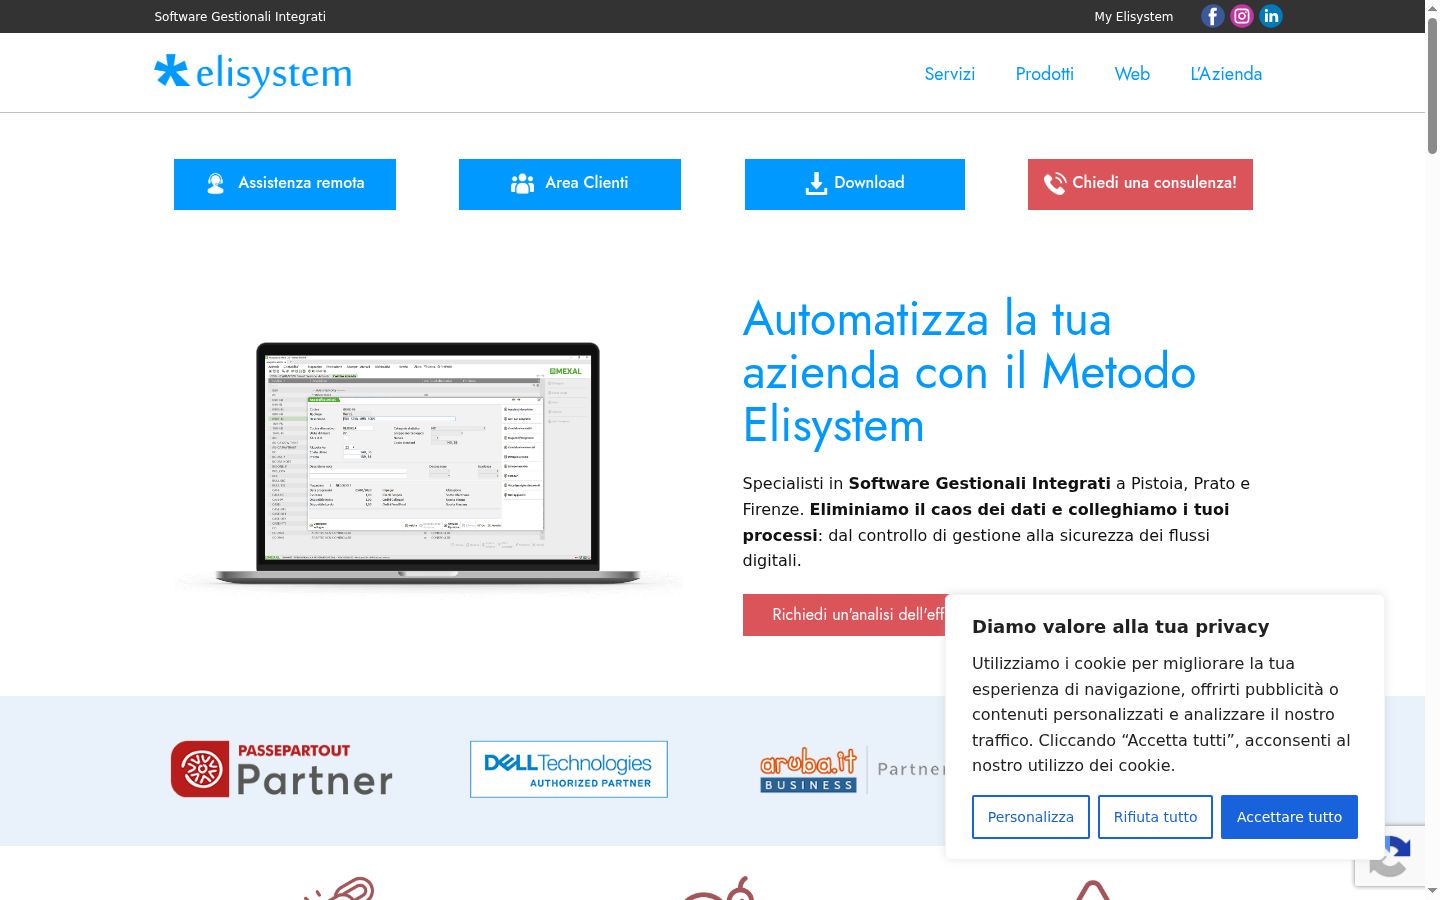Viewport: 1440px width, 900px height.
Task: Click Richiedi un'analisi button
Action: click(x=844, y=615)
